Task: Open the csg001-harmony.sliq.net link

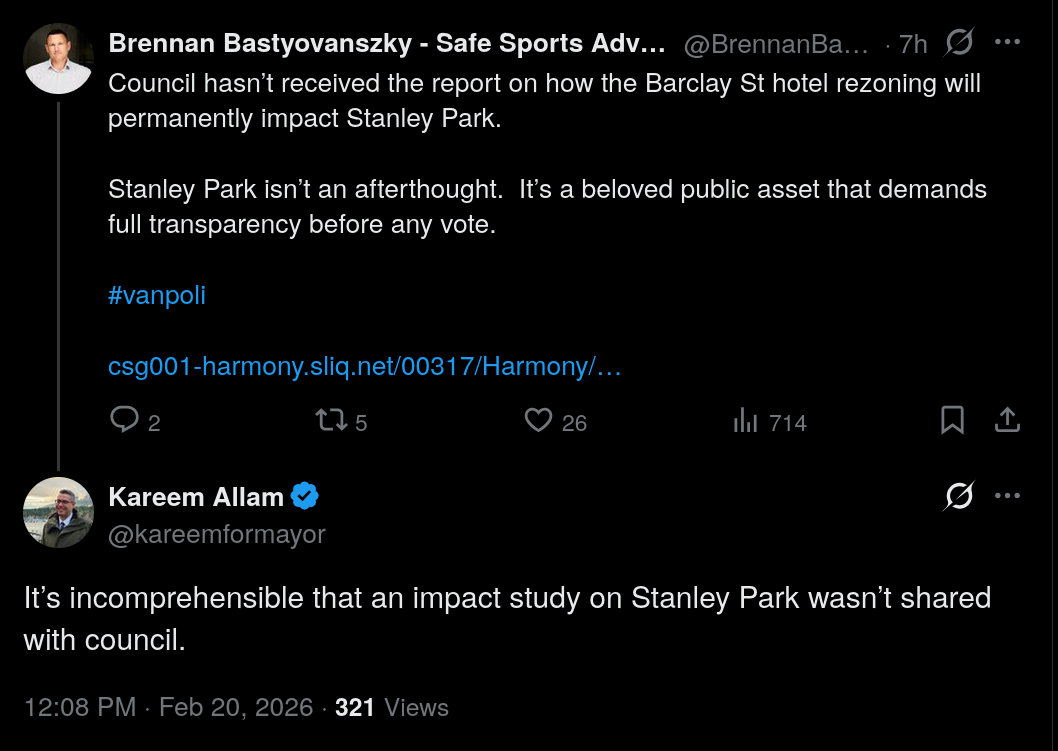Action: (364, 367)
